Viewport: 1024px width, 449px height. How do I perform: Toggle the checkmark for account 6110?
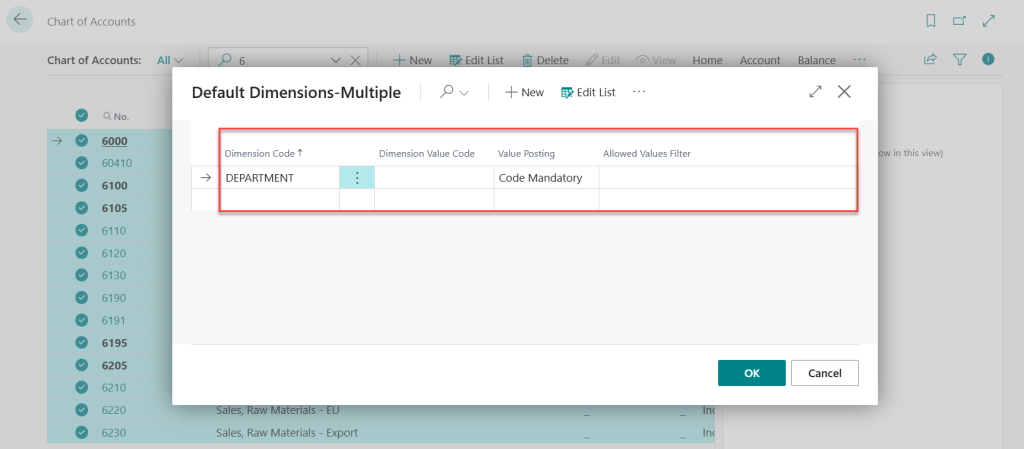(x=81, y=230)
